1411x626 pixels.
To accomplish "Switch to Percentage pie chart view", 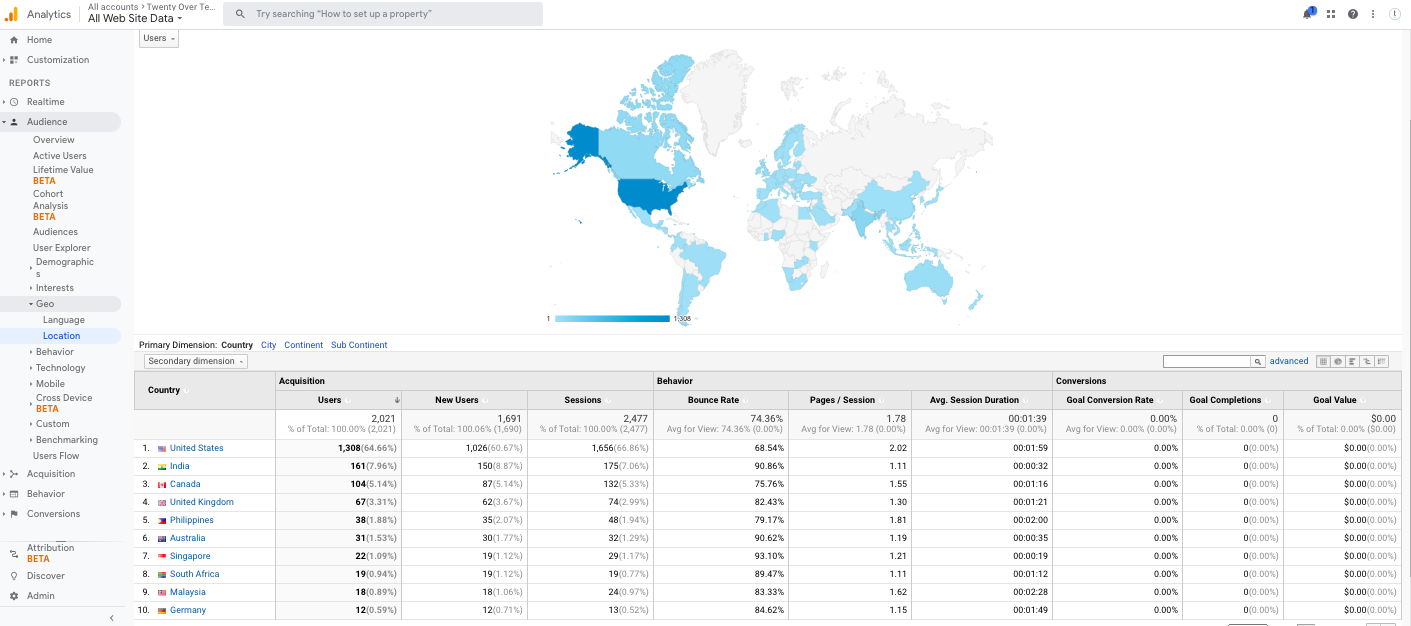I will click(1338, 361).
